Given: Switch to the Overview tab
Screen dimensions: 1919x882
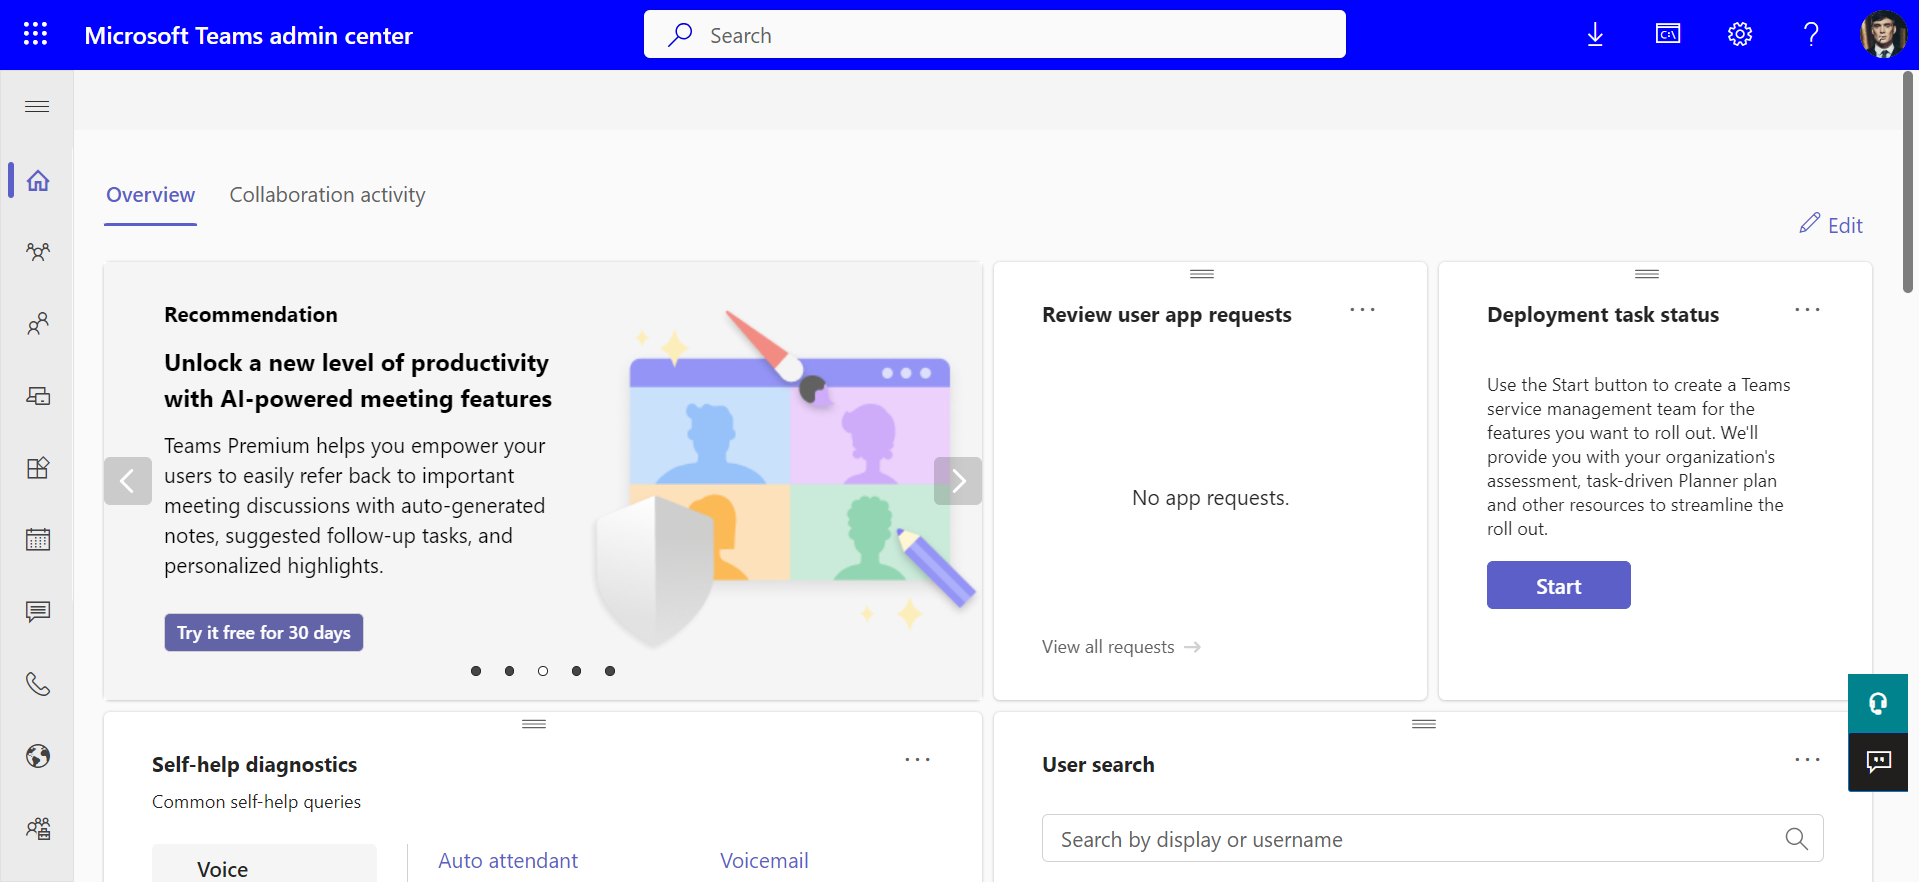Looking at the screenshot, I should pos(151,195).
